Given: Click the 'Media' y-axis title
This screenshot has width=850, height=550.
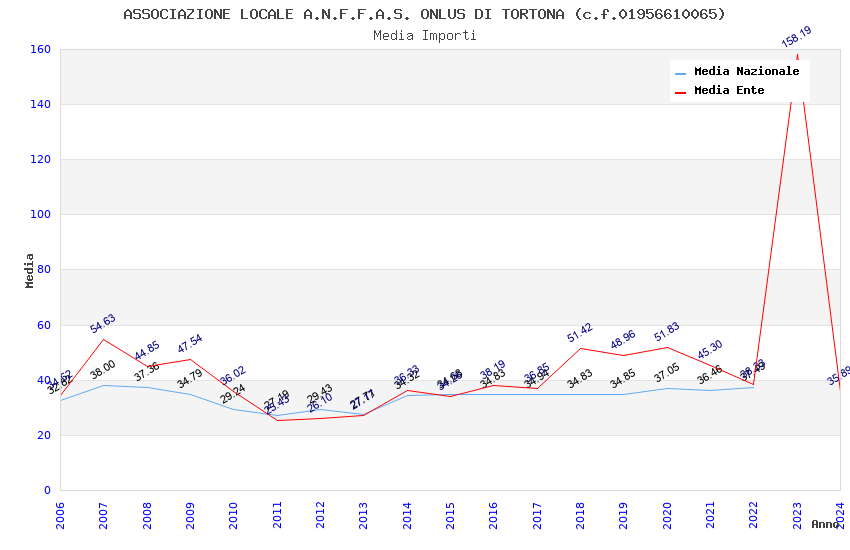Looking at the screenshot, I should [x=29, y=270].
